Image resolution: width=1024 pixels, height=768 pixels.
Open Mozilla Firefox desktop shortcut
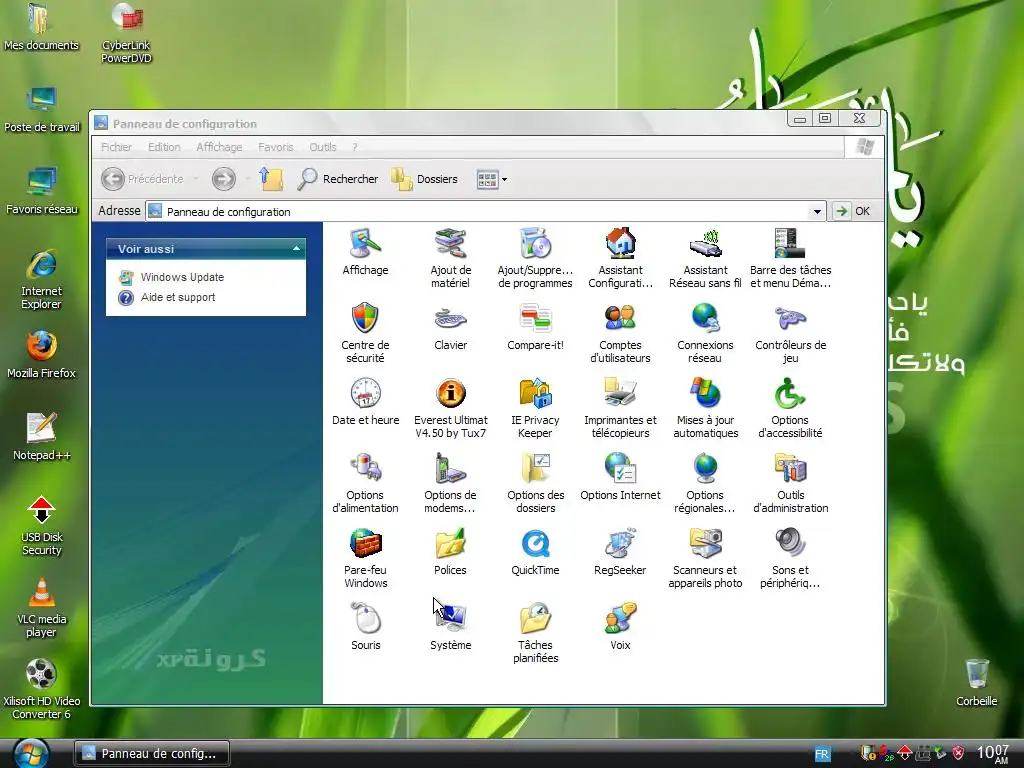pos(41,355)
